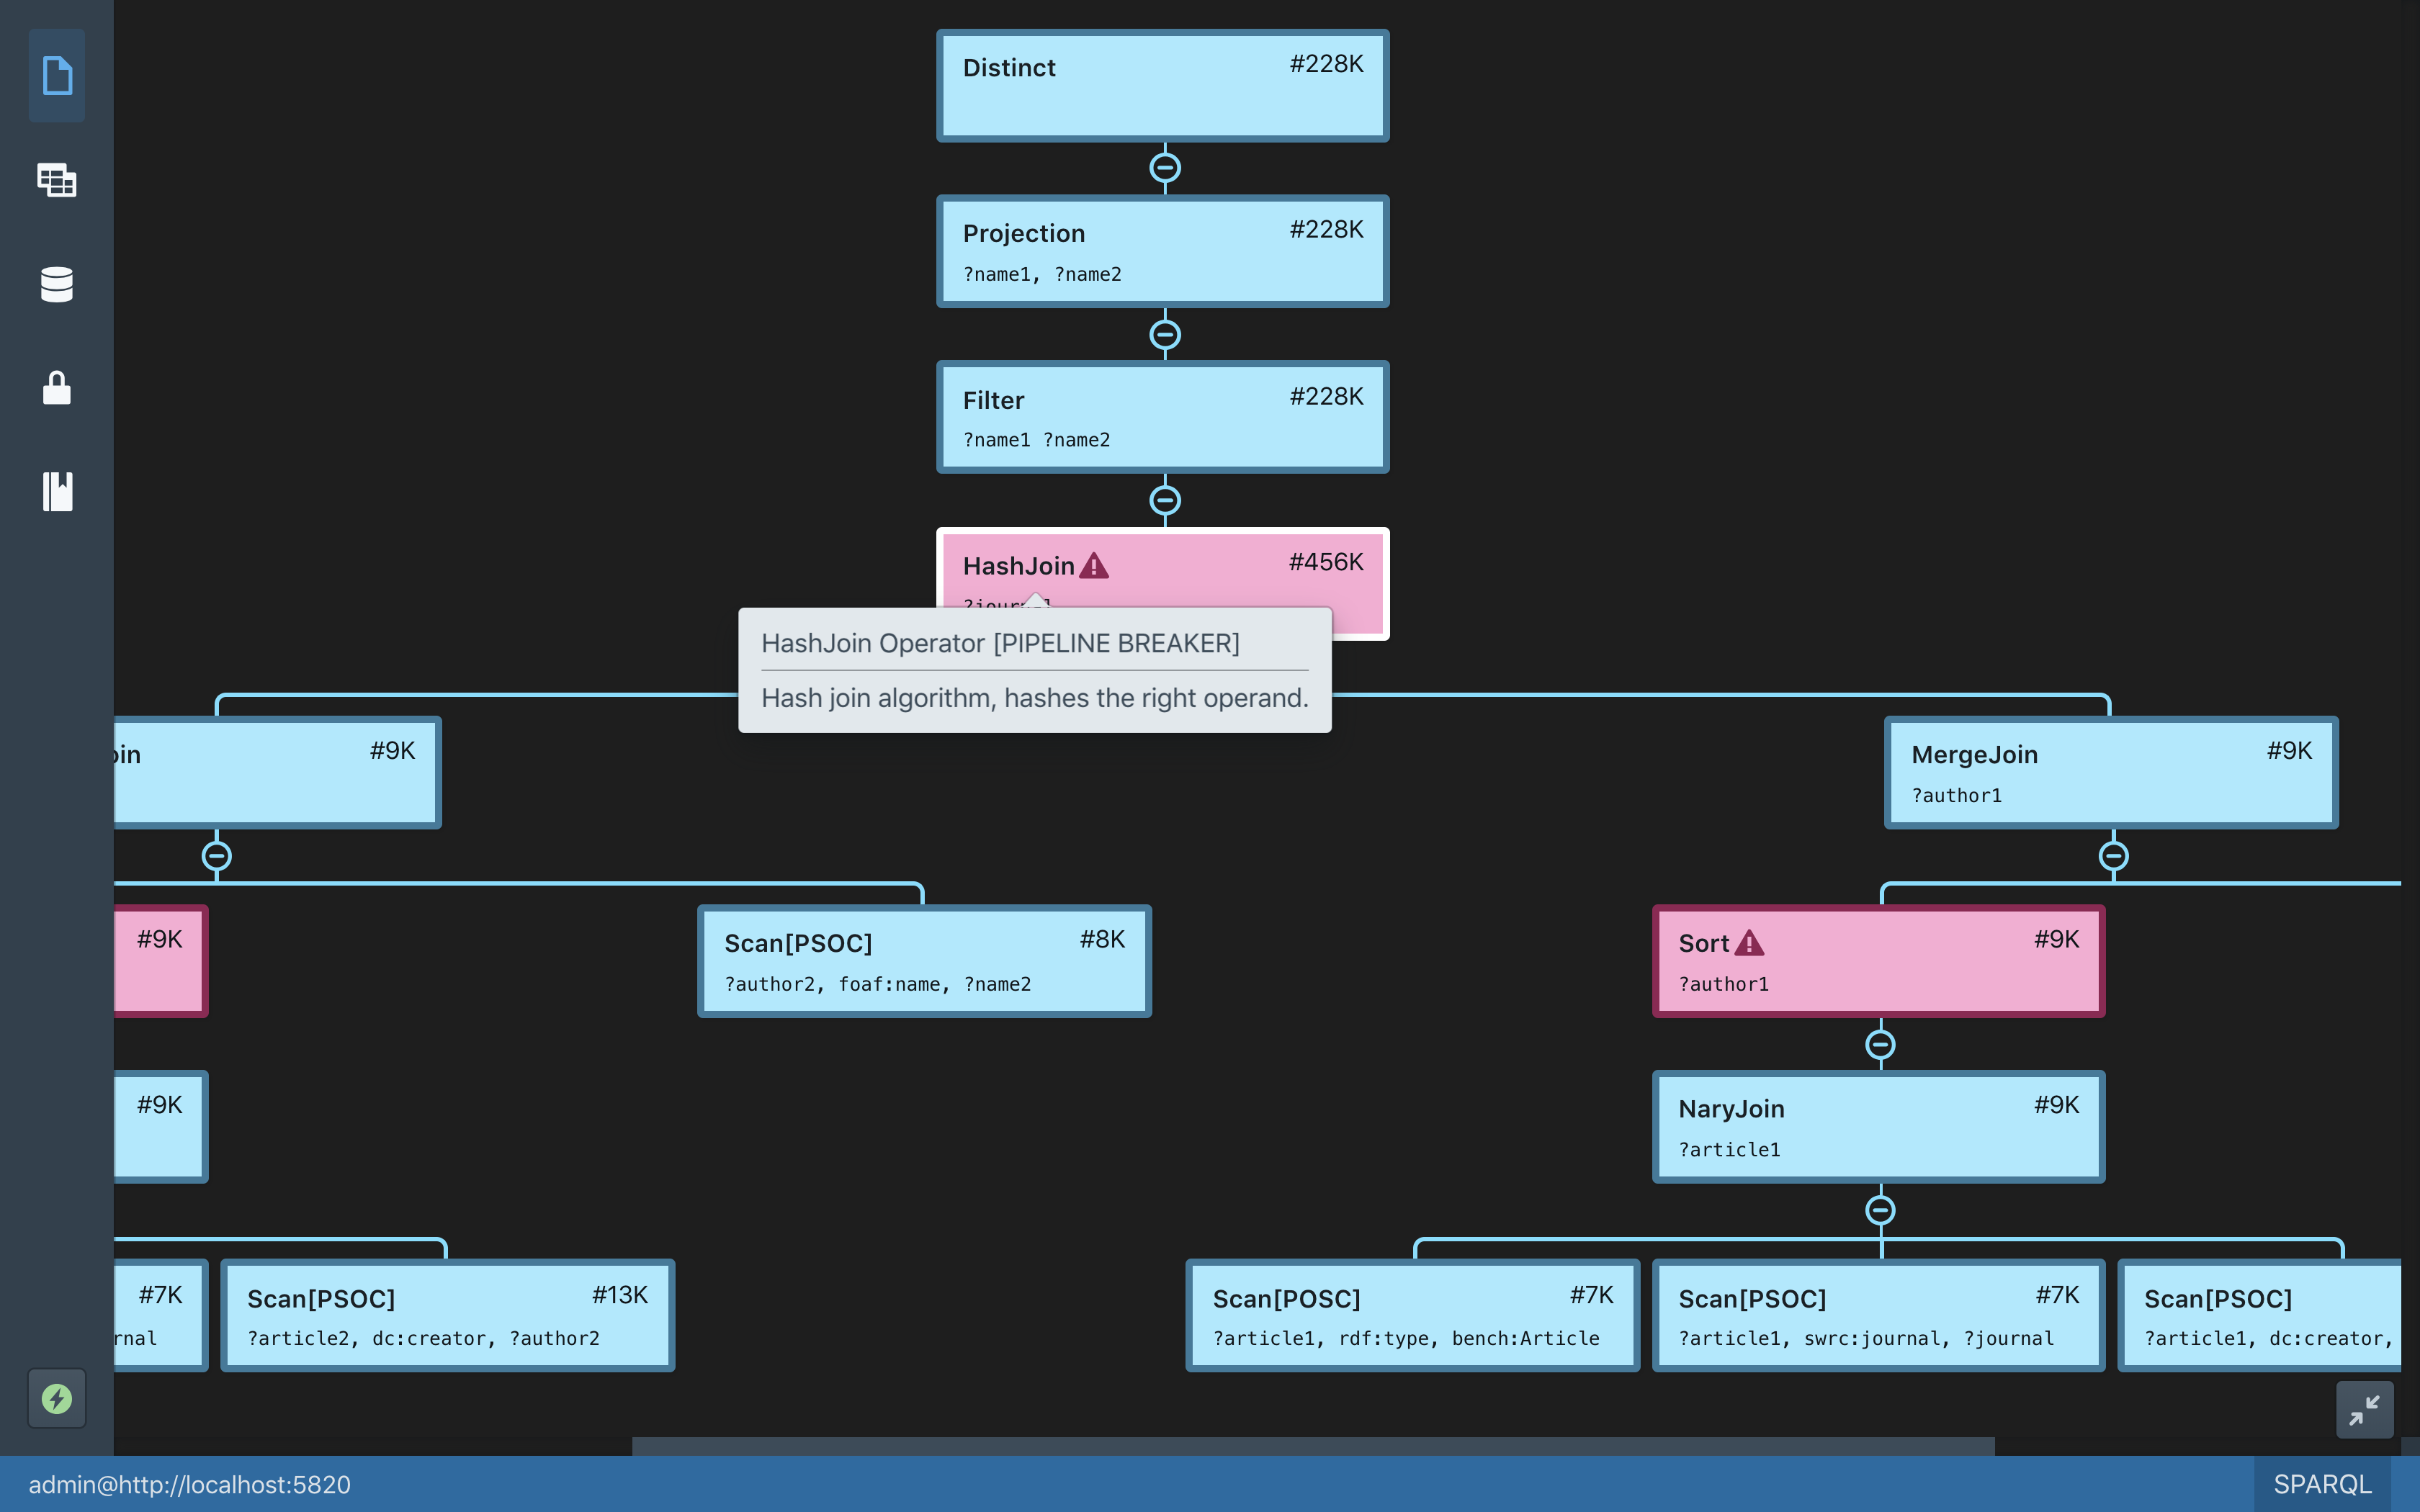Collapse the Sort node's child branch

click(x=1879, y=1046)
